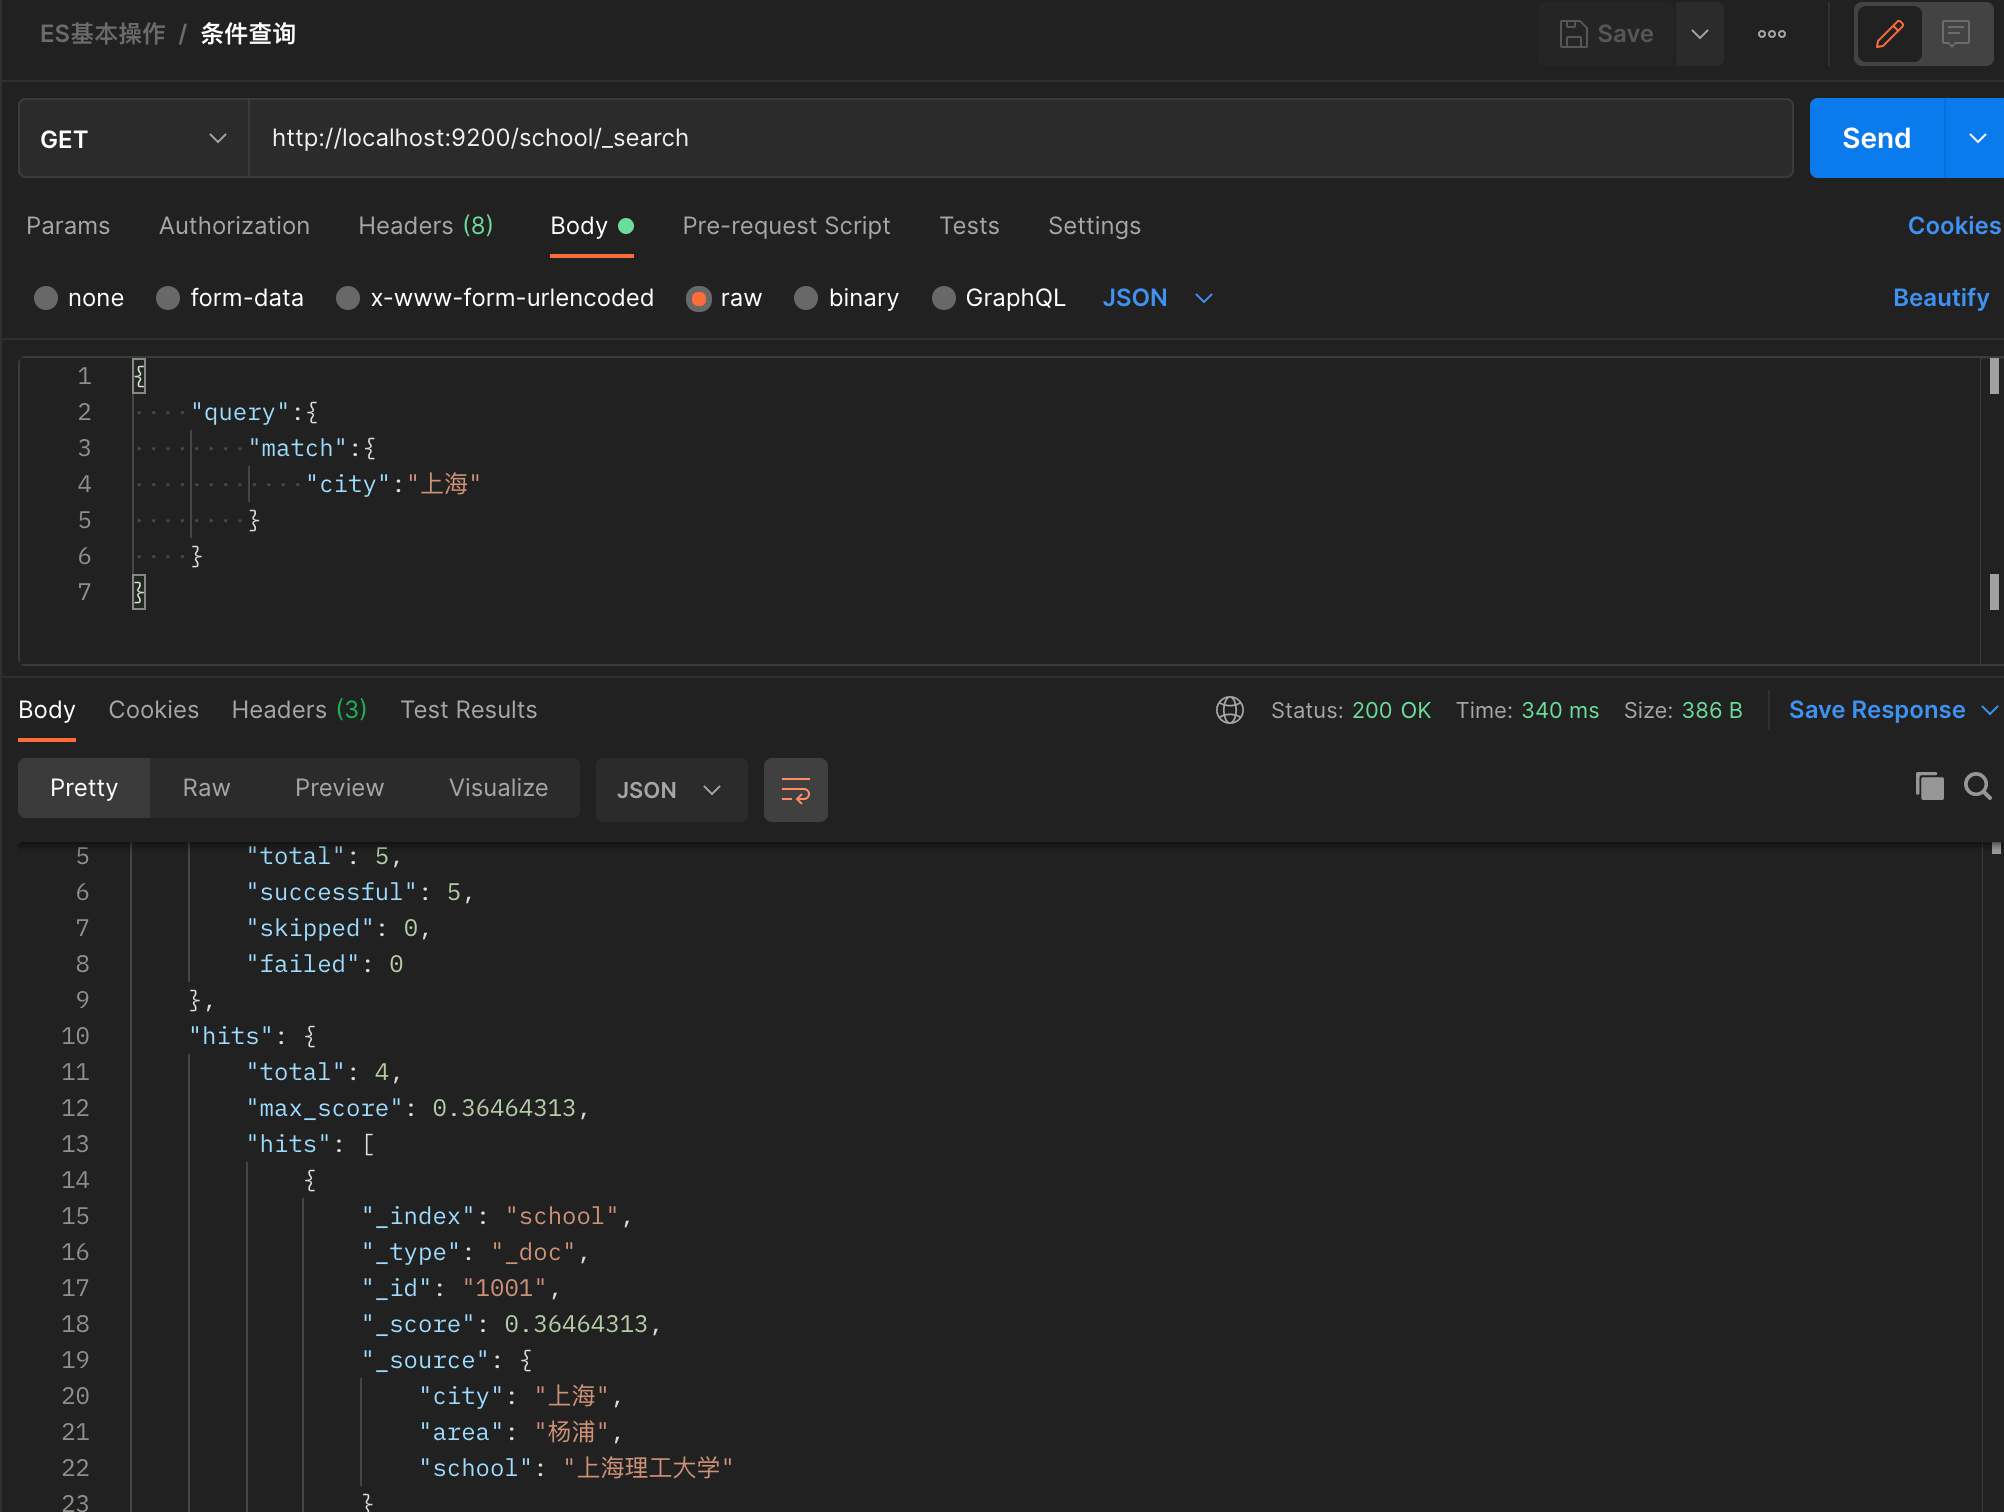Open the response Headers (3) tab
The height and width of the screenshot is (1512, 2004).
(299, 710)
